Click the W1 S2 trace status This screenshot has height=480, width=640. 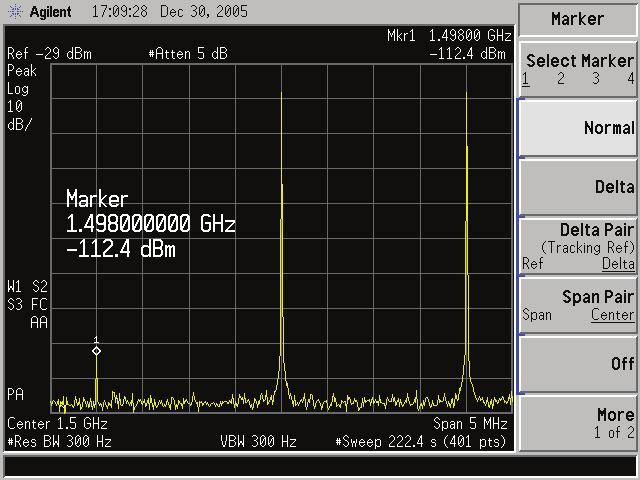(27, 287)
